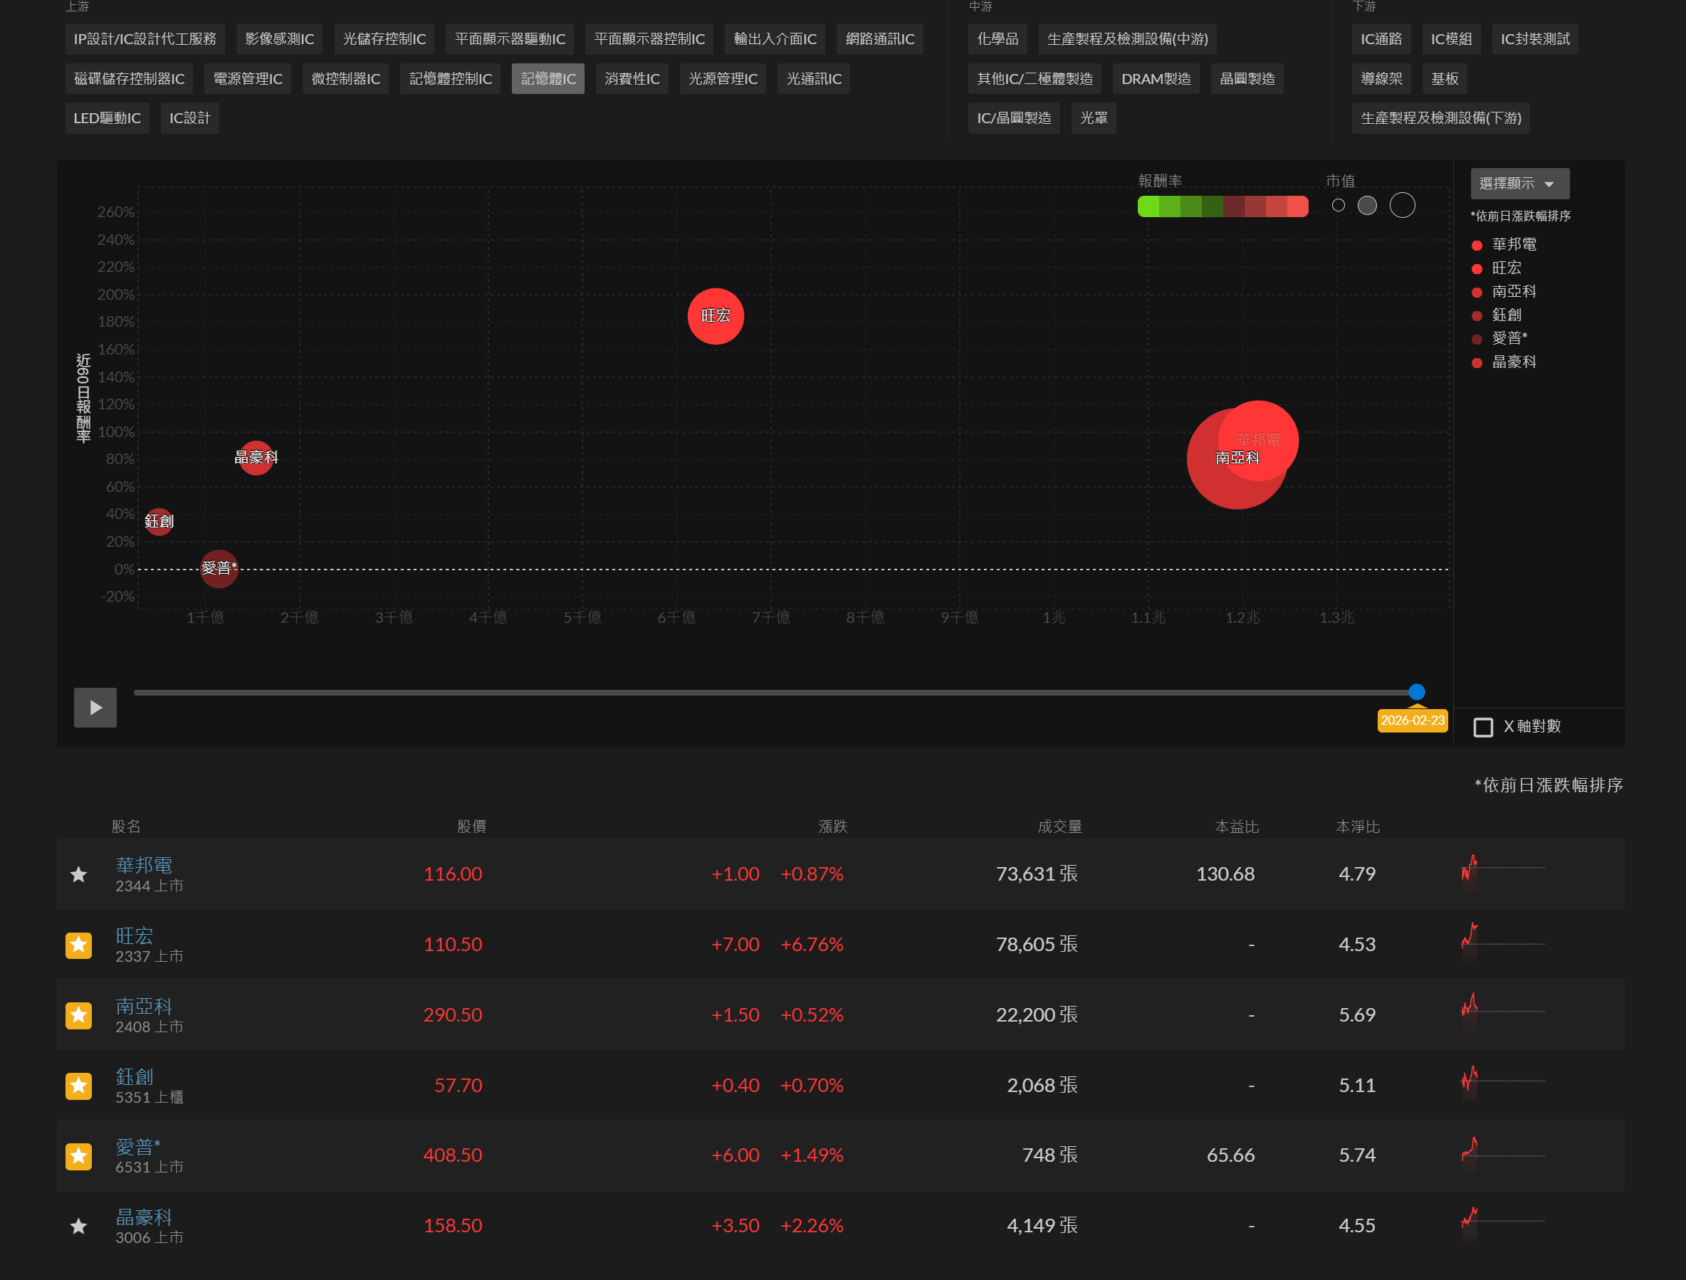Open the 南亞科 stock link
1686x1280 pixels.
point(143,1006)
